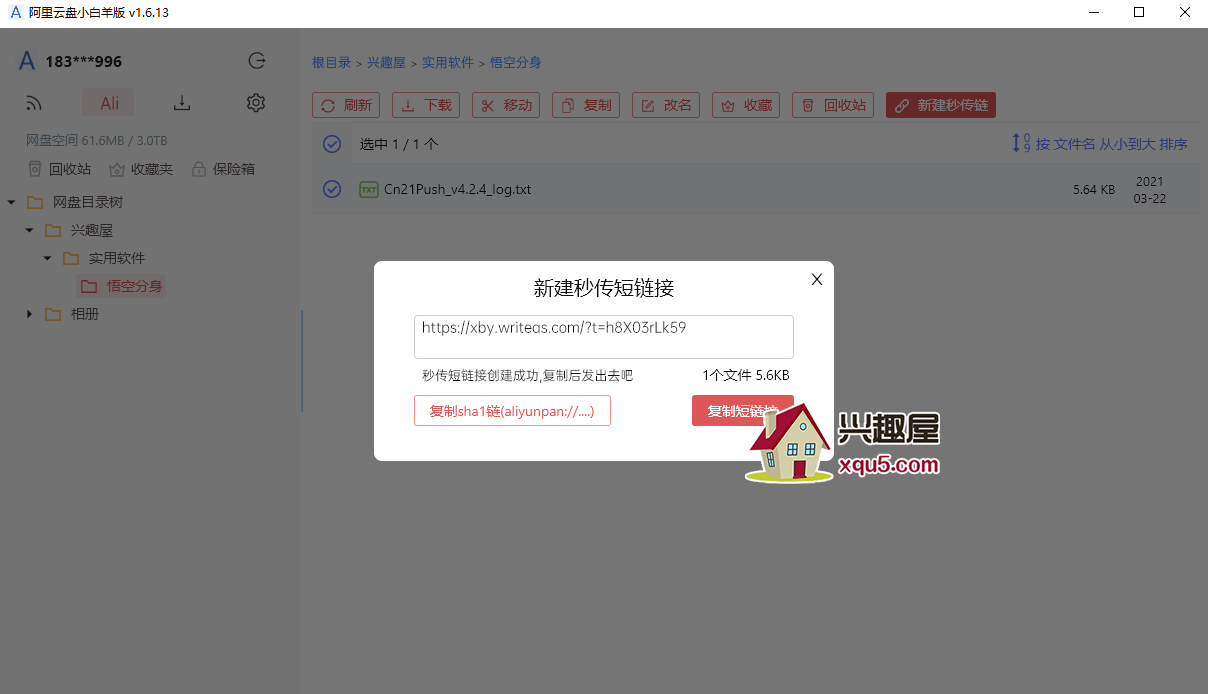Open the sort order 按 文件名 从小到大 排序
1208x694 pixels.
click(x=1100, y=144)
